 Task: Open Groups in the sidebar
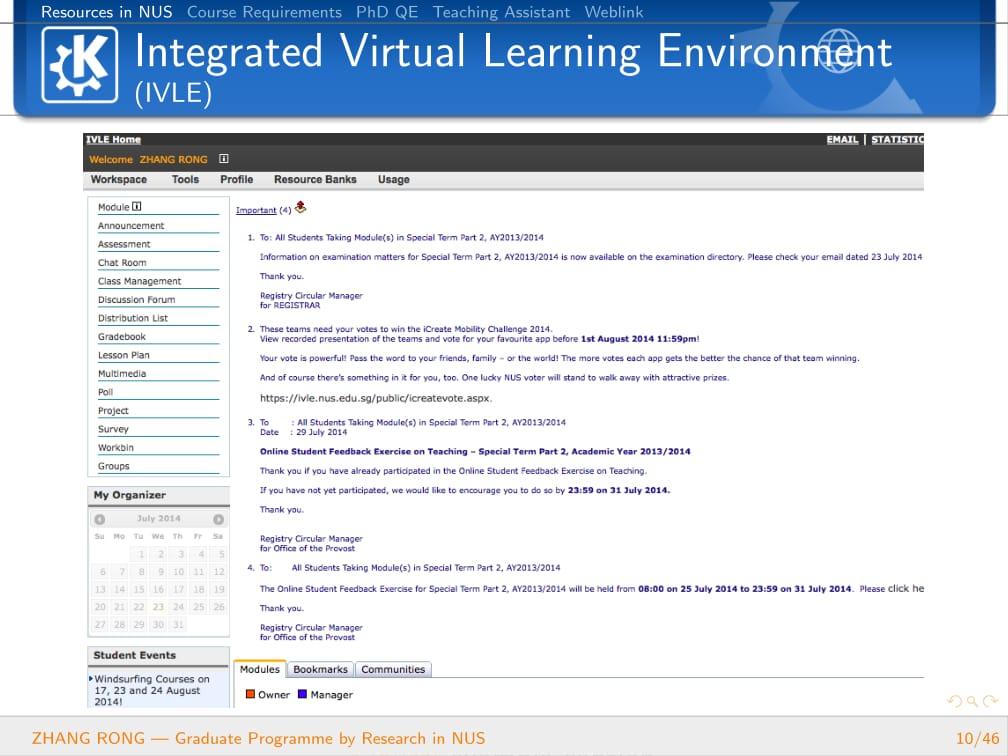point(114,466)
